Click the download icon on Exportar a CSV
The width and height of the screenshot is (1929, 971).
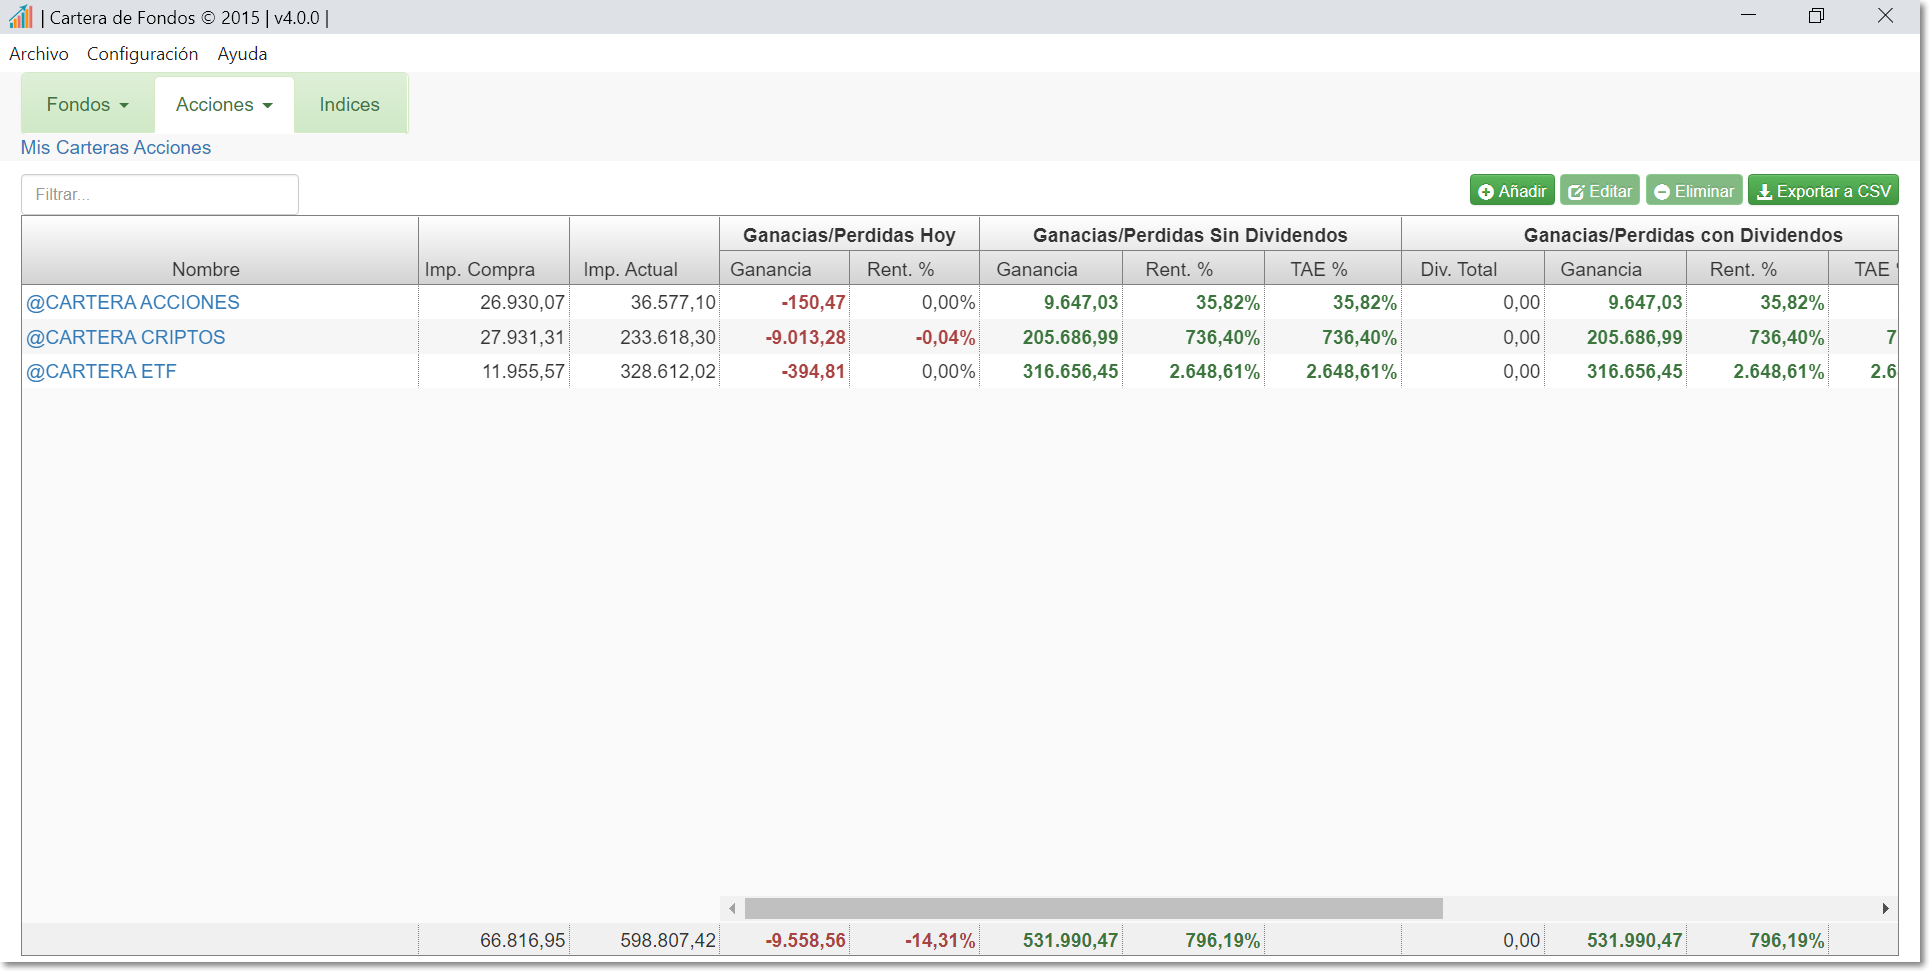click(x=1765, y=192)
